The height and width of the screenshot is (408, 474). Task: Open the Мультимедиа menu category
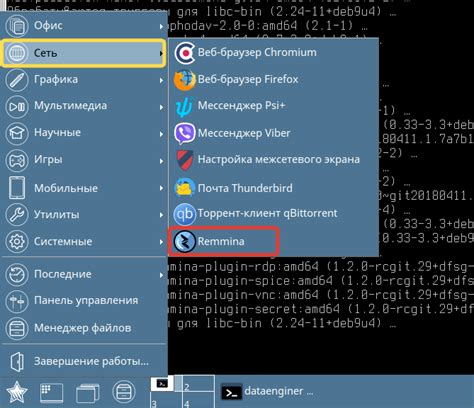(x=84, y=107)
